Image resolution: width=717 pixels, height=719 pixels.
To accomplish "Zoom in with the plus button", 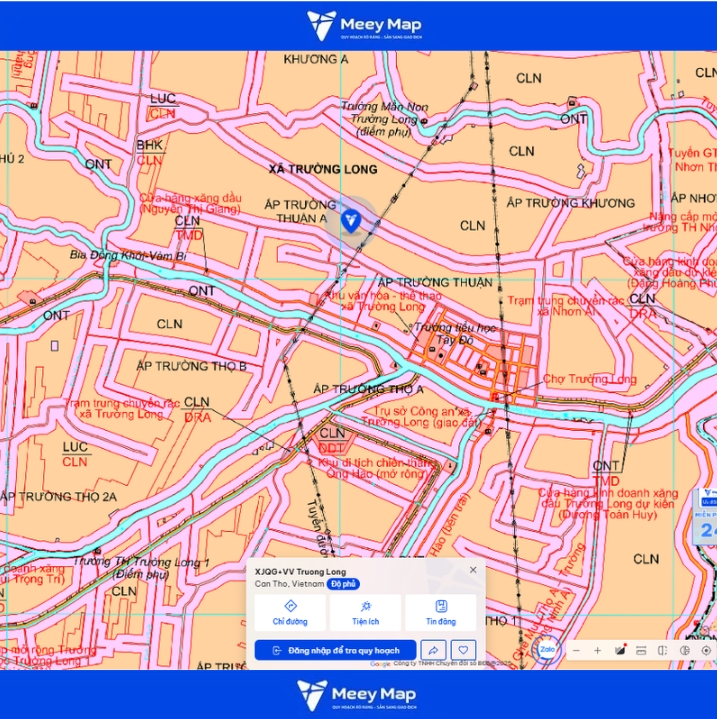I will coord(597,651).
